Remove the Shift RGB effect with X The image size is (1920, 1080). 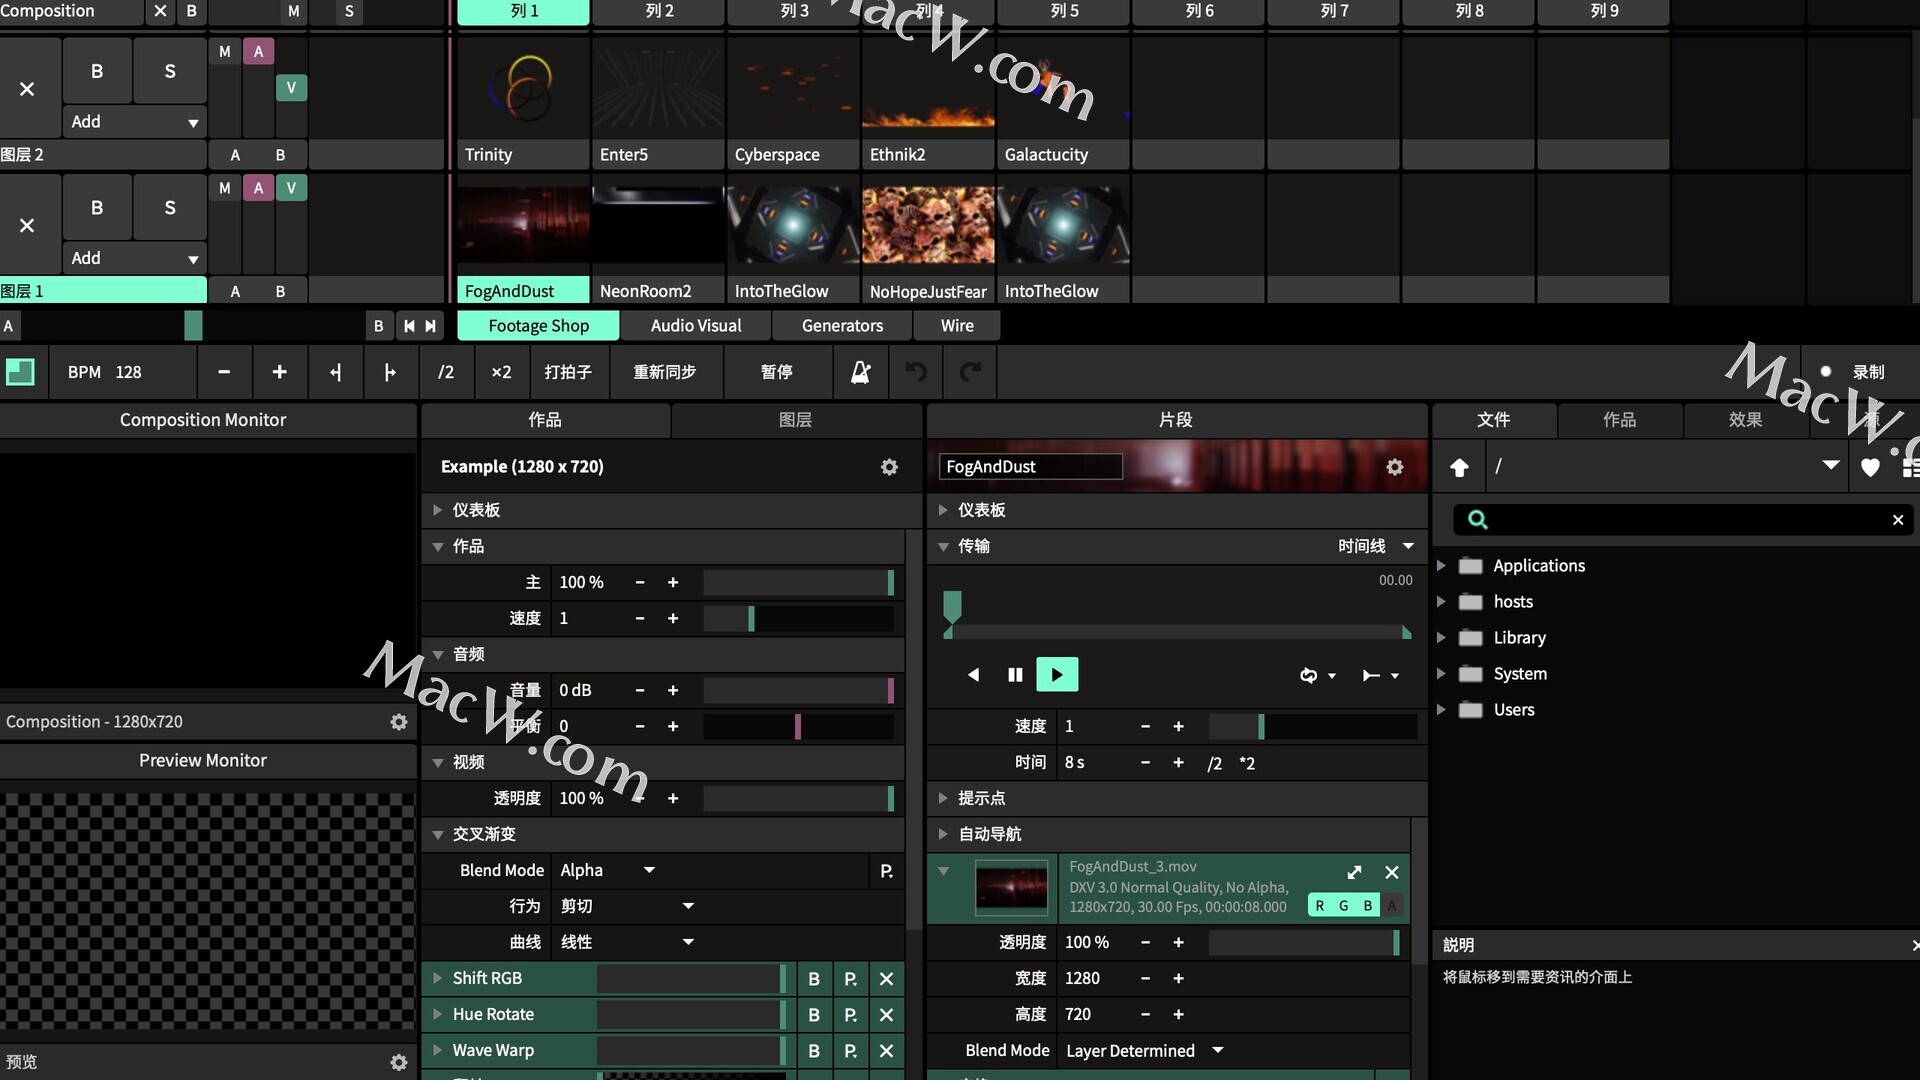click(886, 979)
